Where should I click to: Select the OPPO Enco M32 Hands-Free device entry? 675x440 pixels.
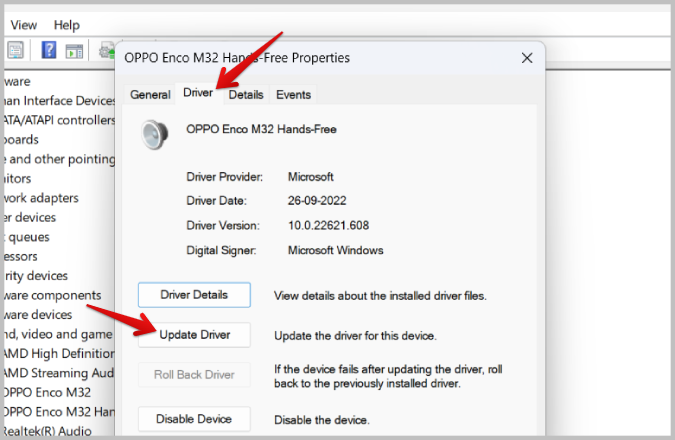59,412
